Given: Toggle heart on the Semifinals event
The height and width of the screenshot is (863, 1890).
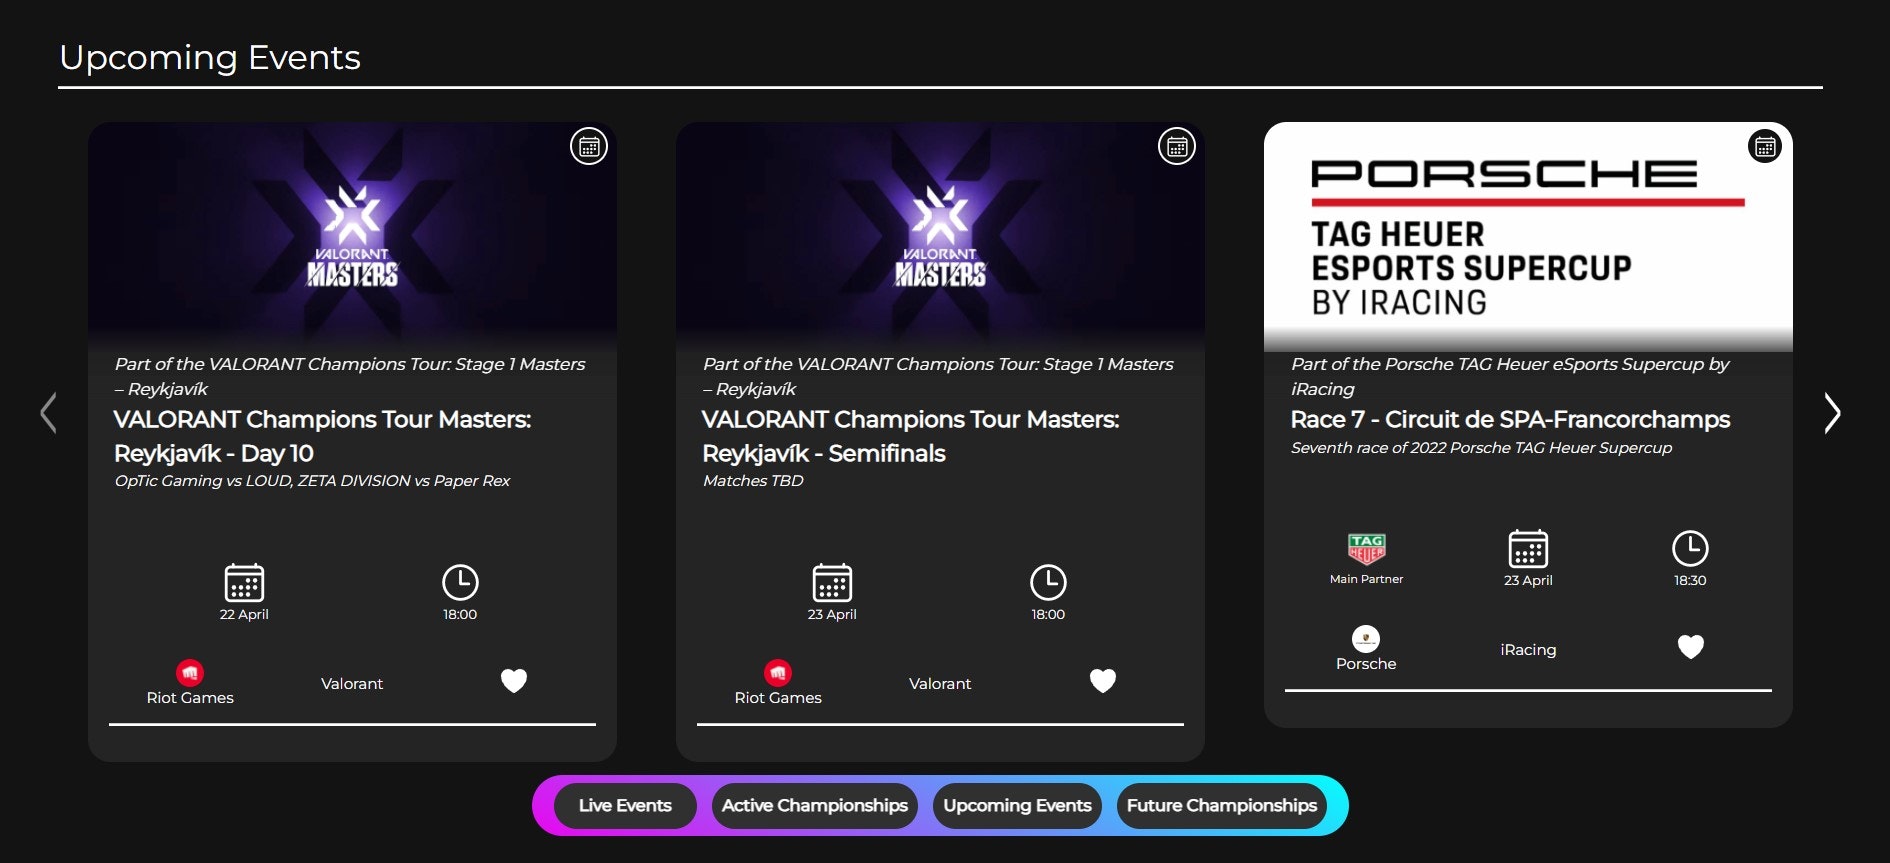Looking at the screenshot, I should (1102, 681).
